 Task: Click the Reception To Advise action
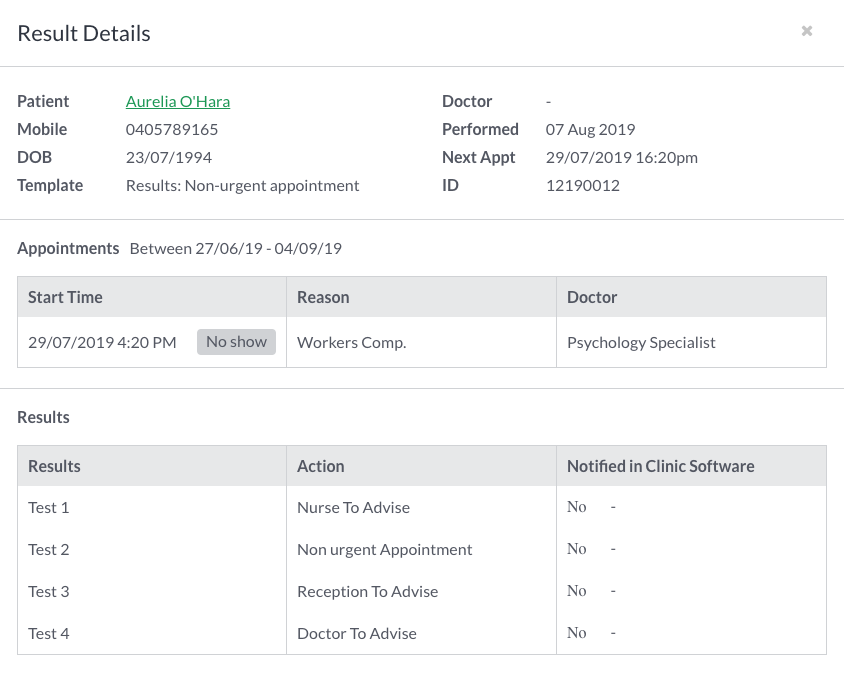[368, 591]
